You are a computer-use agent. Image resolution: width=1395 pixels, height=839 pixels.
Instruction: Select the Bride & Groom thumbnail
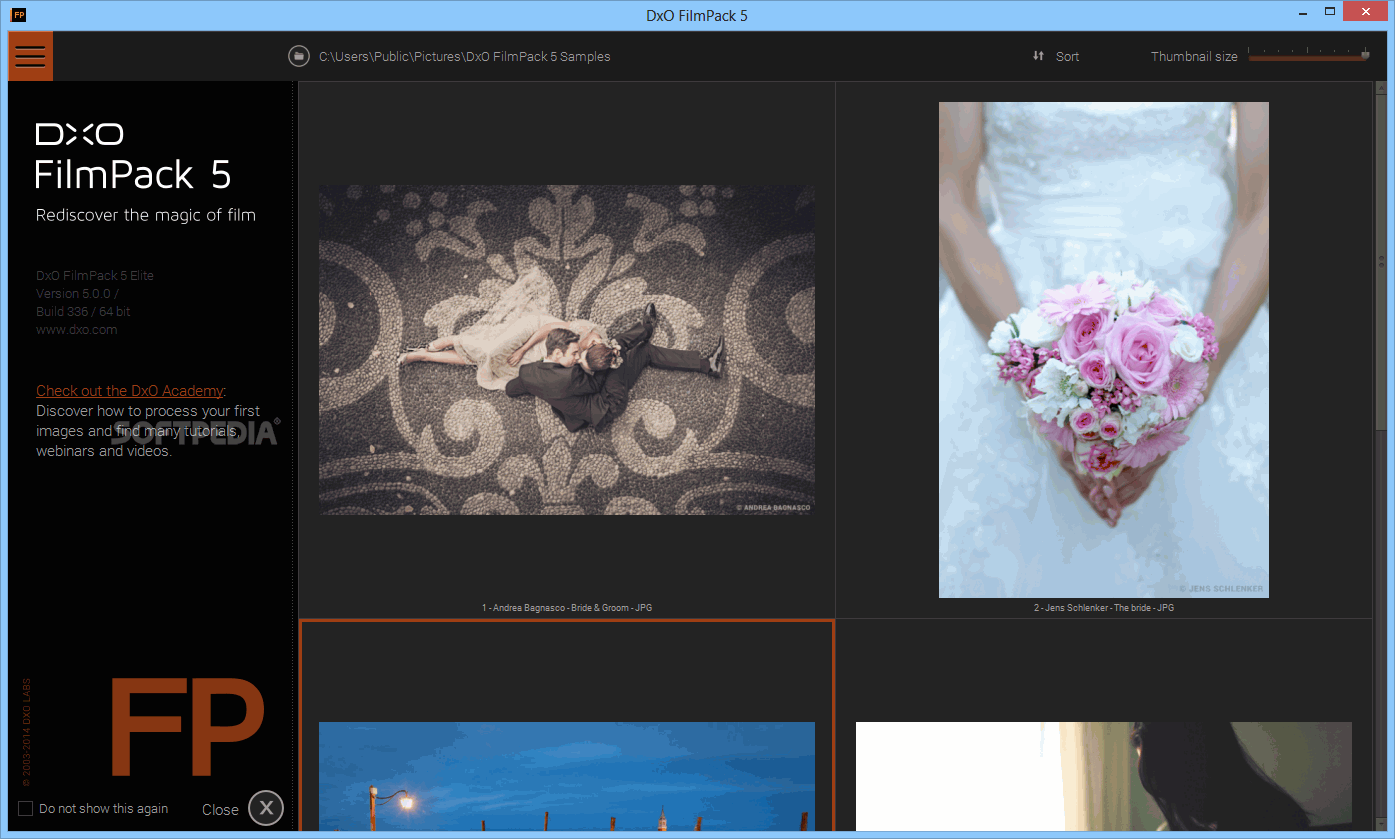(x=567, y=350)
